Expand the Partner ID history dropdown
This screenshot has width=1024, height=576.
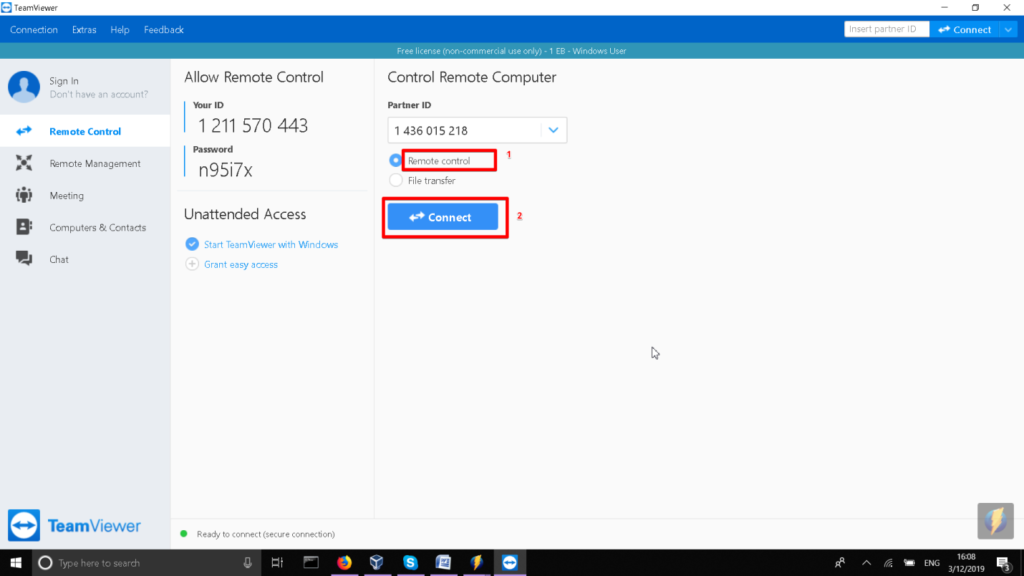coord(553,130)
